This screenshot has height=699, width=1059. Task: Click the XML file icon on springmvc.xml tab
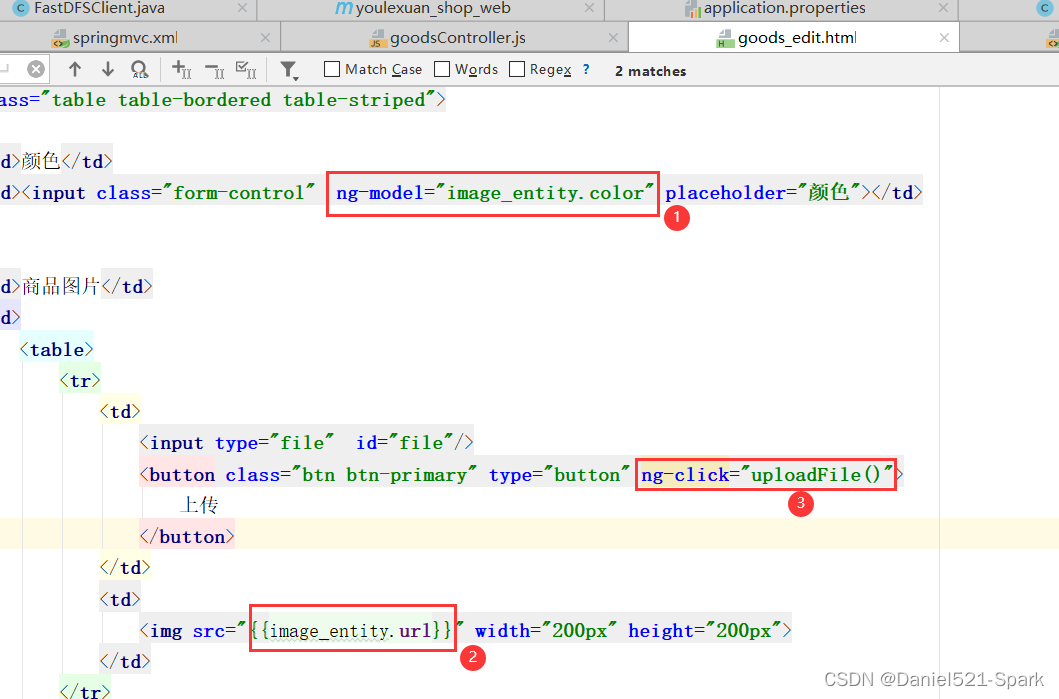[x=61, y=39]
